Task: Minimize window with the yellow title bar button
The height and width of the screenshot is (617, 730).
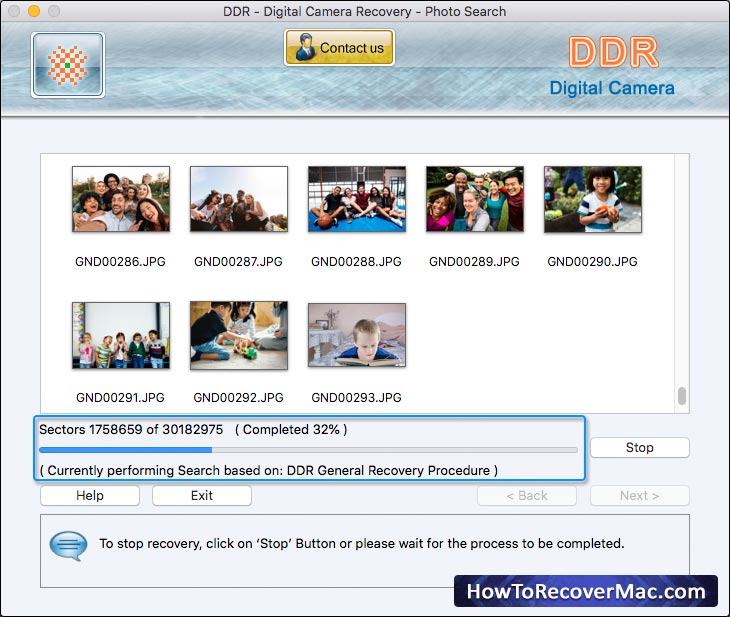Action: click(34, 11)
